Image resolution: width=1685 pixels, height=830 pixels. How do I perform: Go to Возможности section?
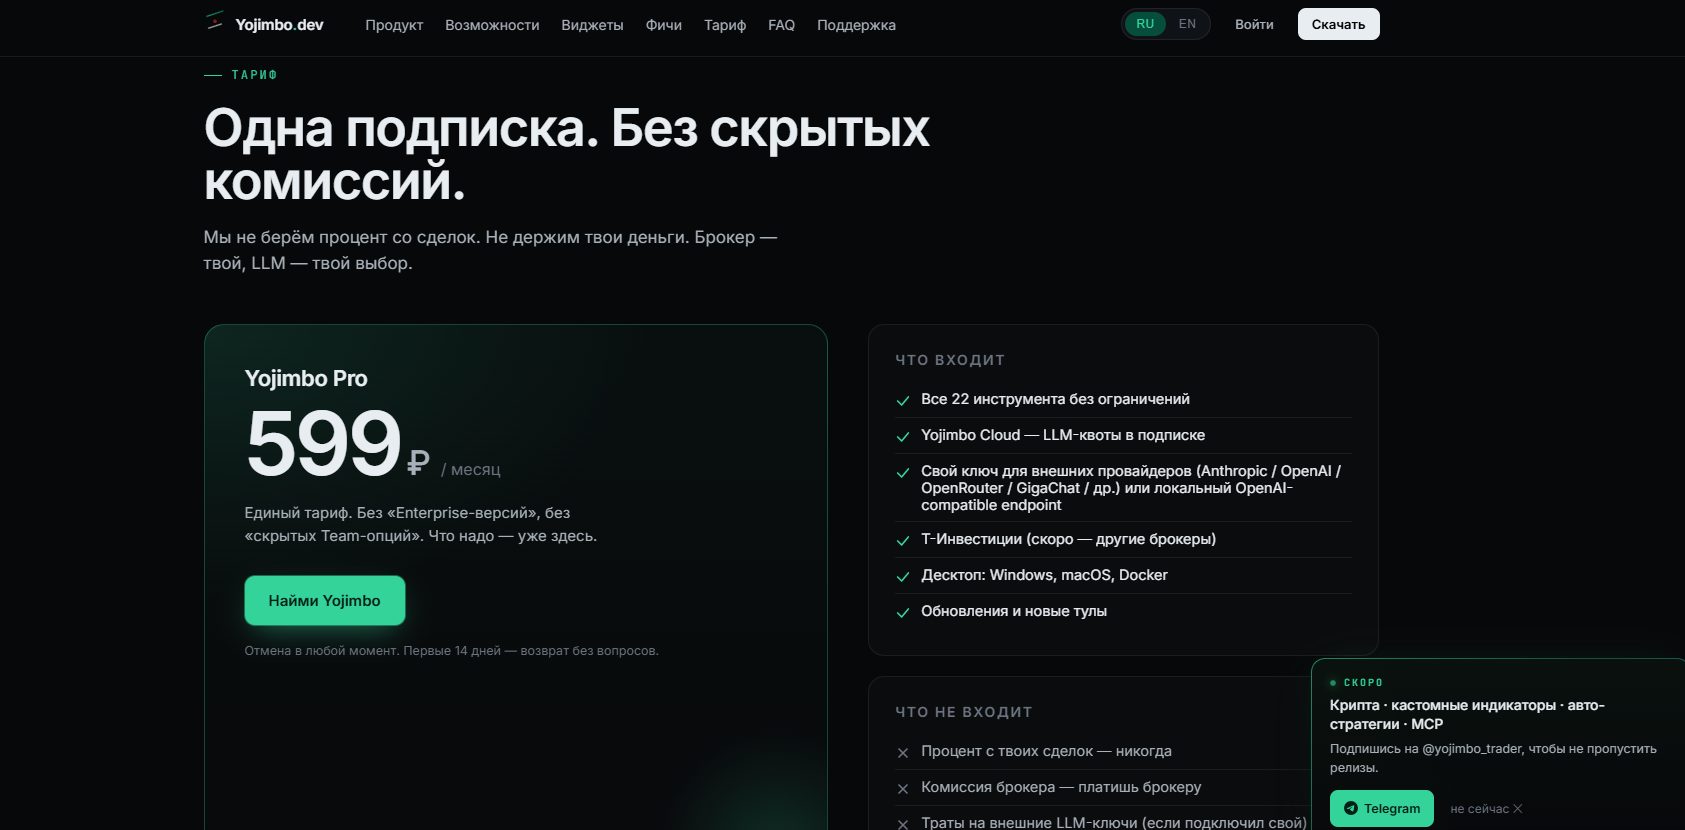point(492,25)
